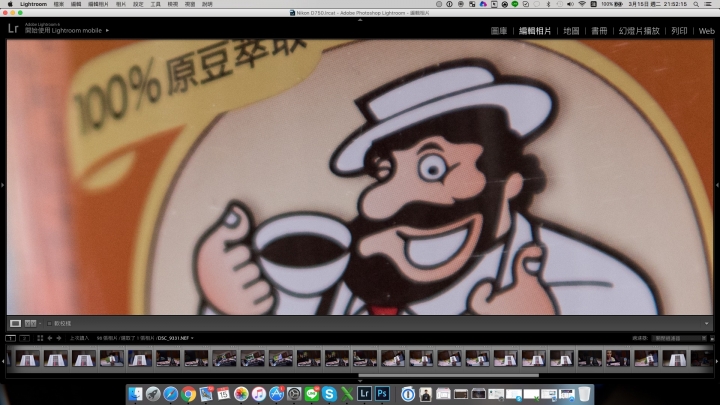Open 1Password from the Dock
This screenshot has width=720, height=405.
(408, 394)
